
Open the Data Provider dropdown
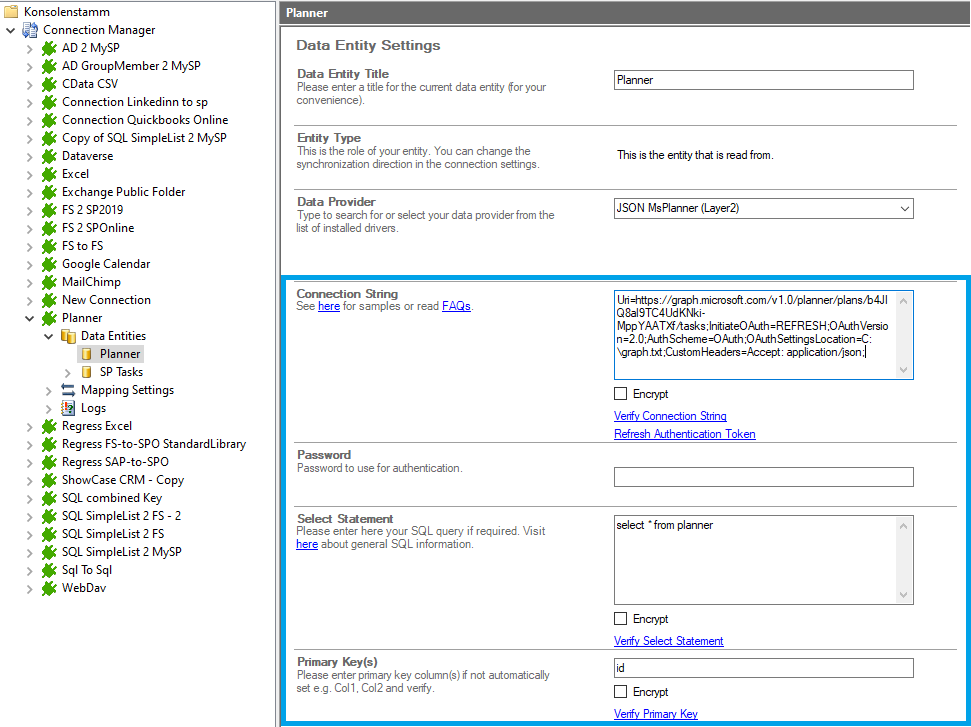coord(904,208)
